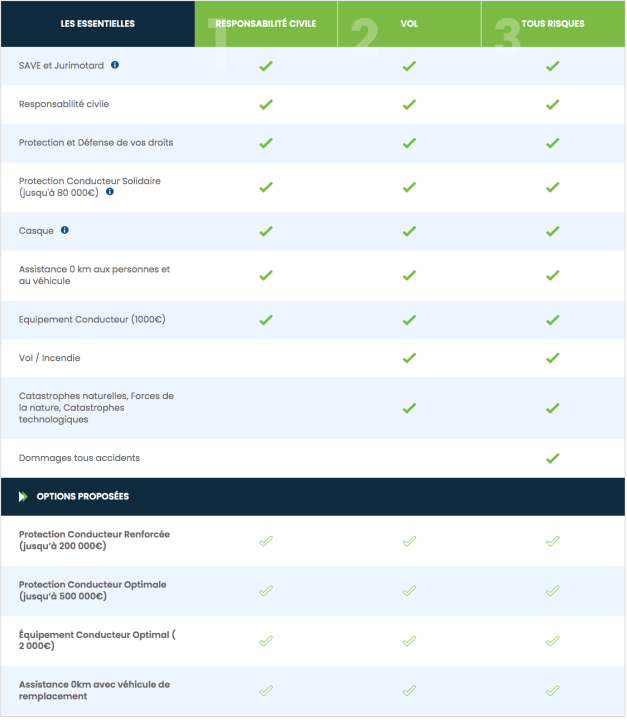Click Vol checkmark for Catastrophes naturelles row
The image size is (627, 720).
(409, 408)
